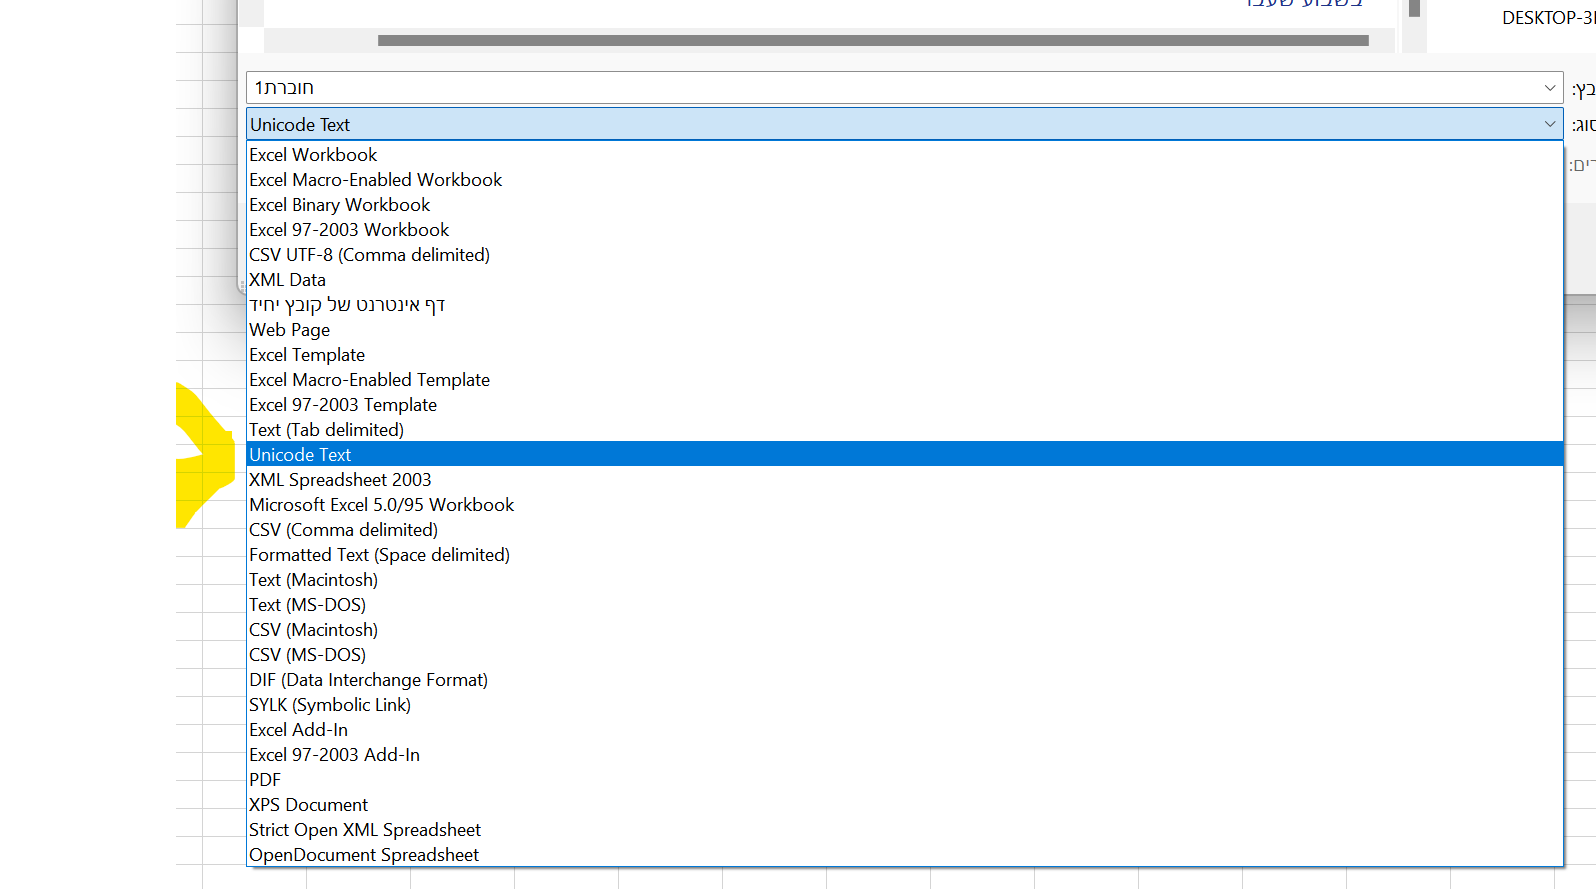The width and height of the screenshot is (1596, 889).
Task: Select the Hebrew single file web page option
Action: (905, 305)
